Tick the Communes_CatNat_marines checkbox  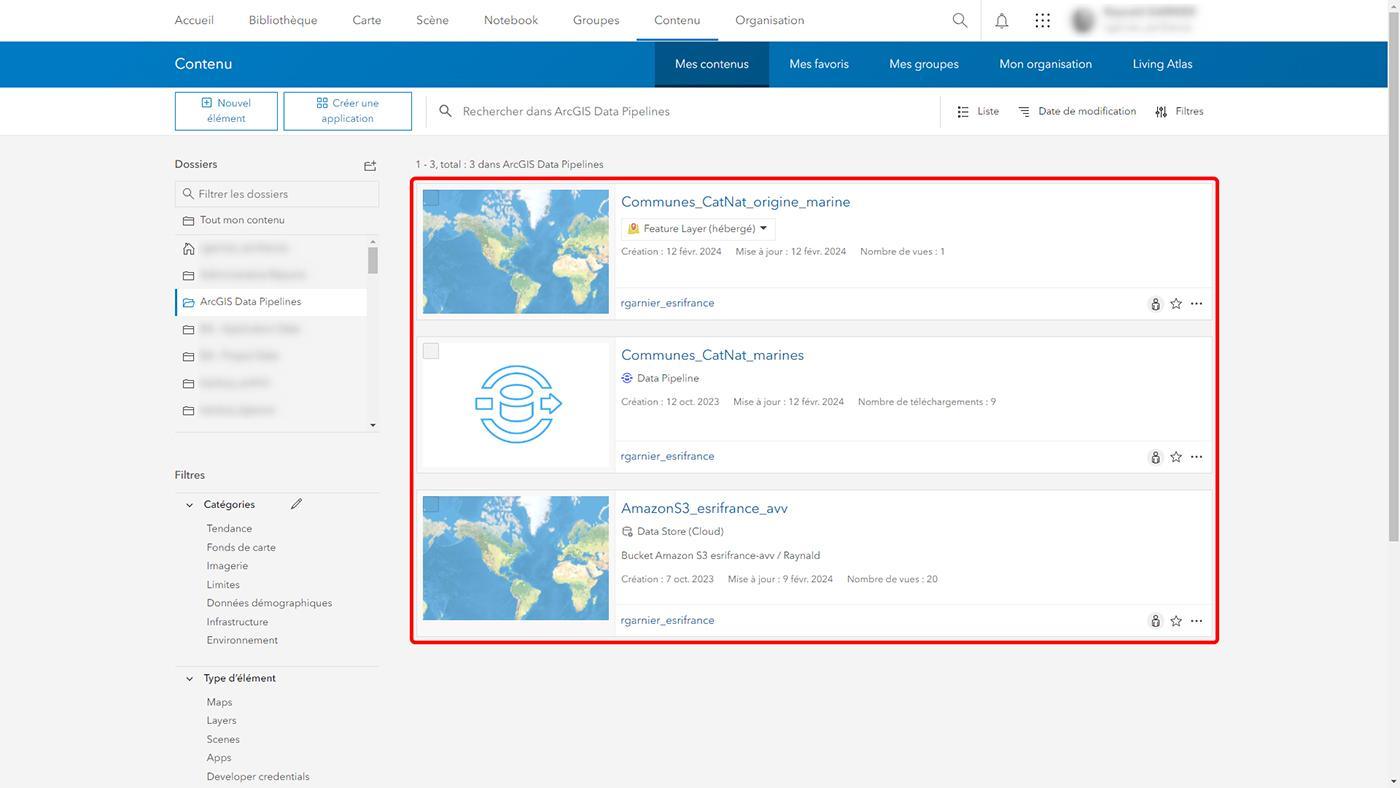point(431,351)
